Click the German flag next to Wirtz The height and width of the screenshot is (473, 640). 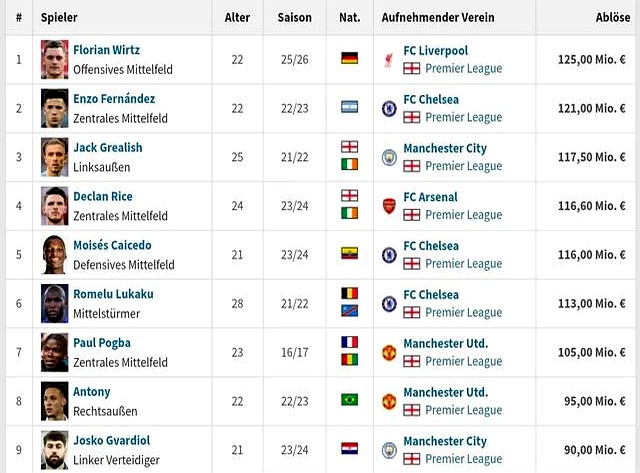click(349, 58)
